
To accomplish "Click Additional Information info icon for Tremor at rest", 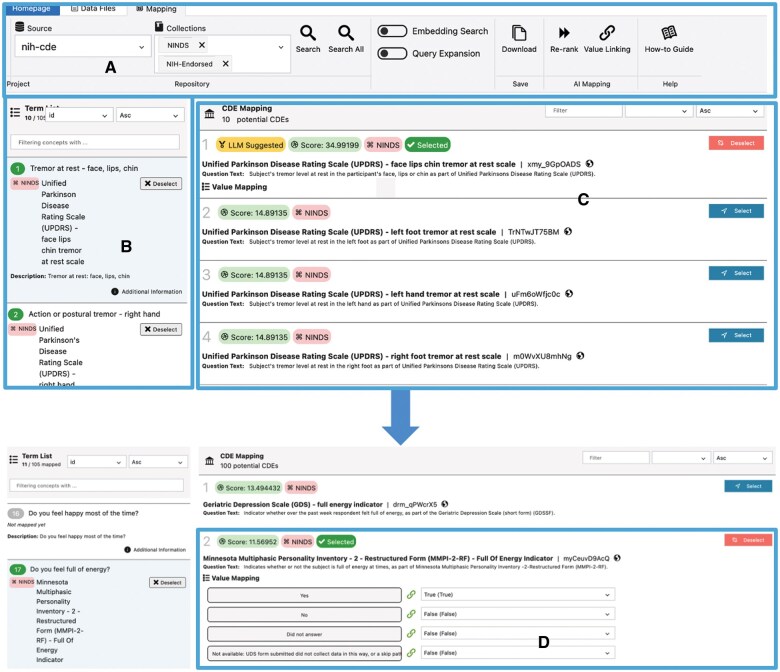I will pyautogui.click(x=115, y=291).
